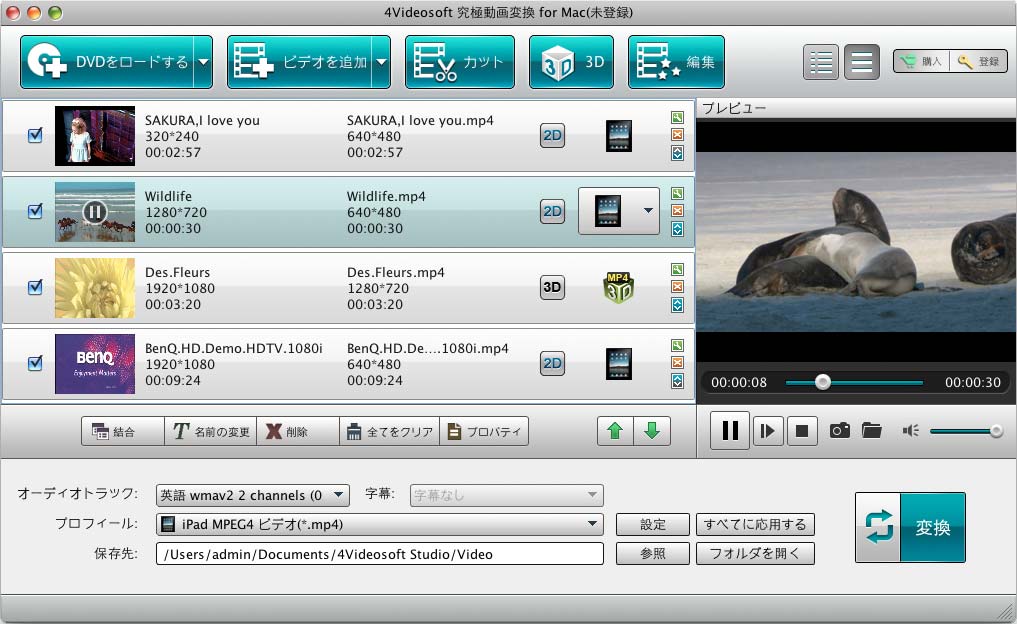Click the すべてに応用する button
The image size is (1017, 624).
[756, 524]
